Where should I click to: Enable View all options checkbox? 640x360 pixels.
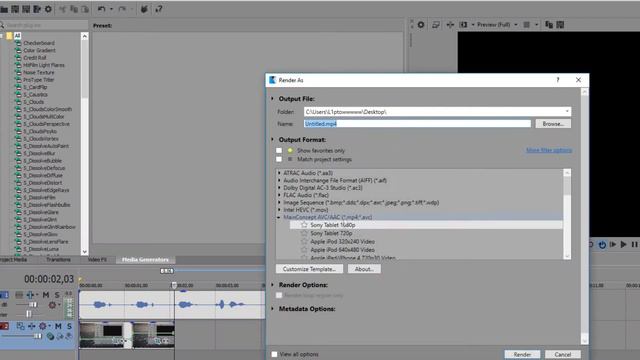pyautogui.click(x=274, y=354)
